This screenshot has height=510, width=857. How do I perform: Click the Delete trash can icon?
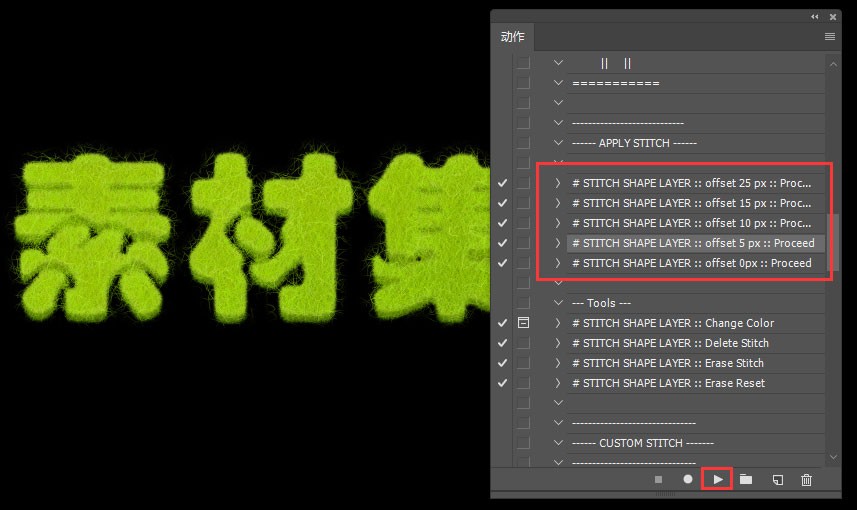[x=807, y=480]
